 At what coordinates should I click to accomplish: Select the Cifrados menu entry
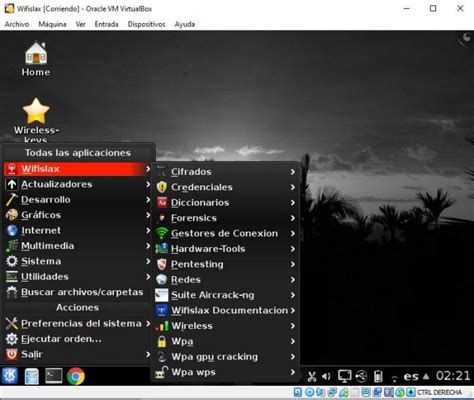point(226,172)
